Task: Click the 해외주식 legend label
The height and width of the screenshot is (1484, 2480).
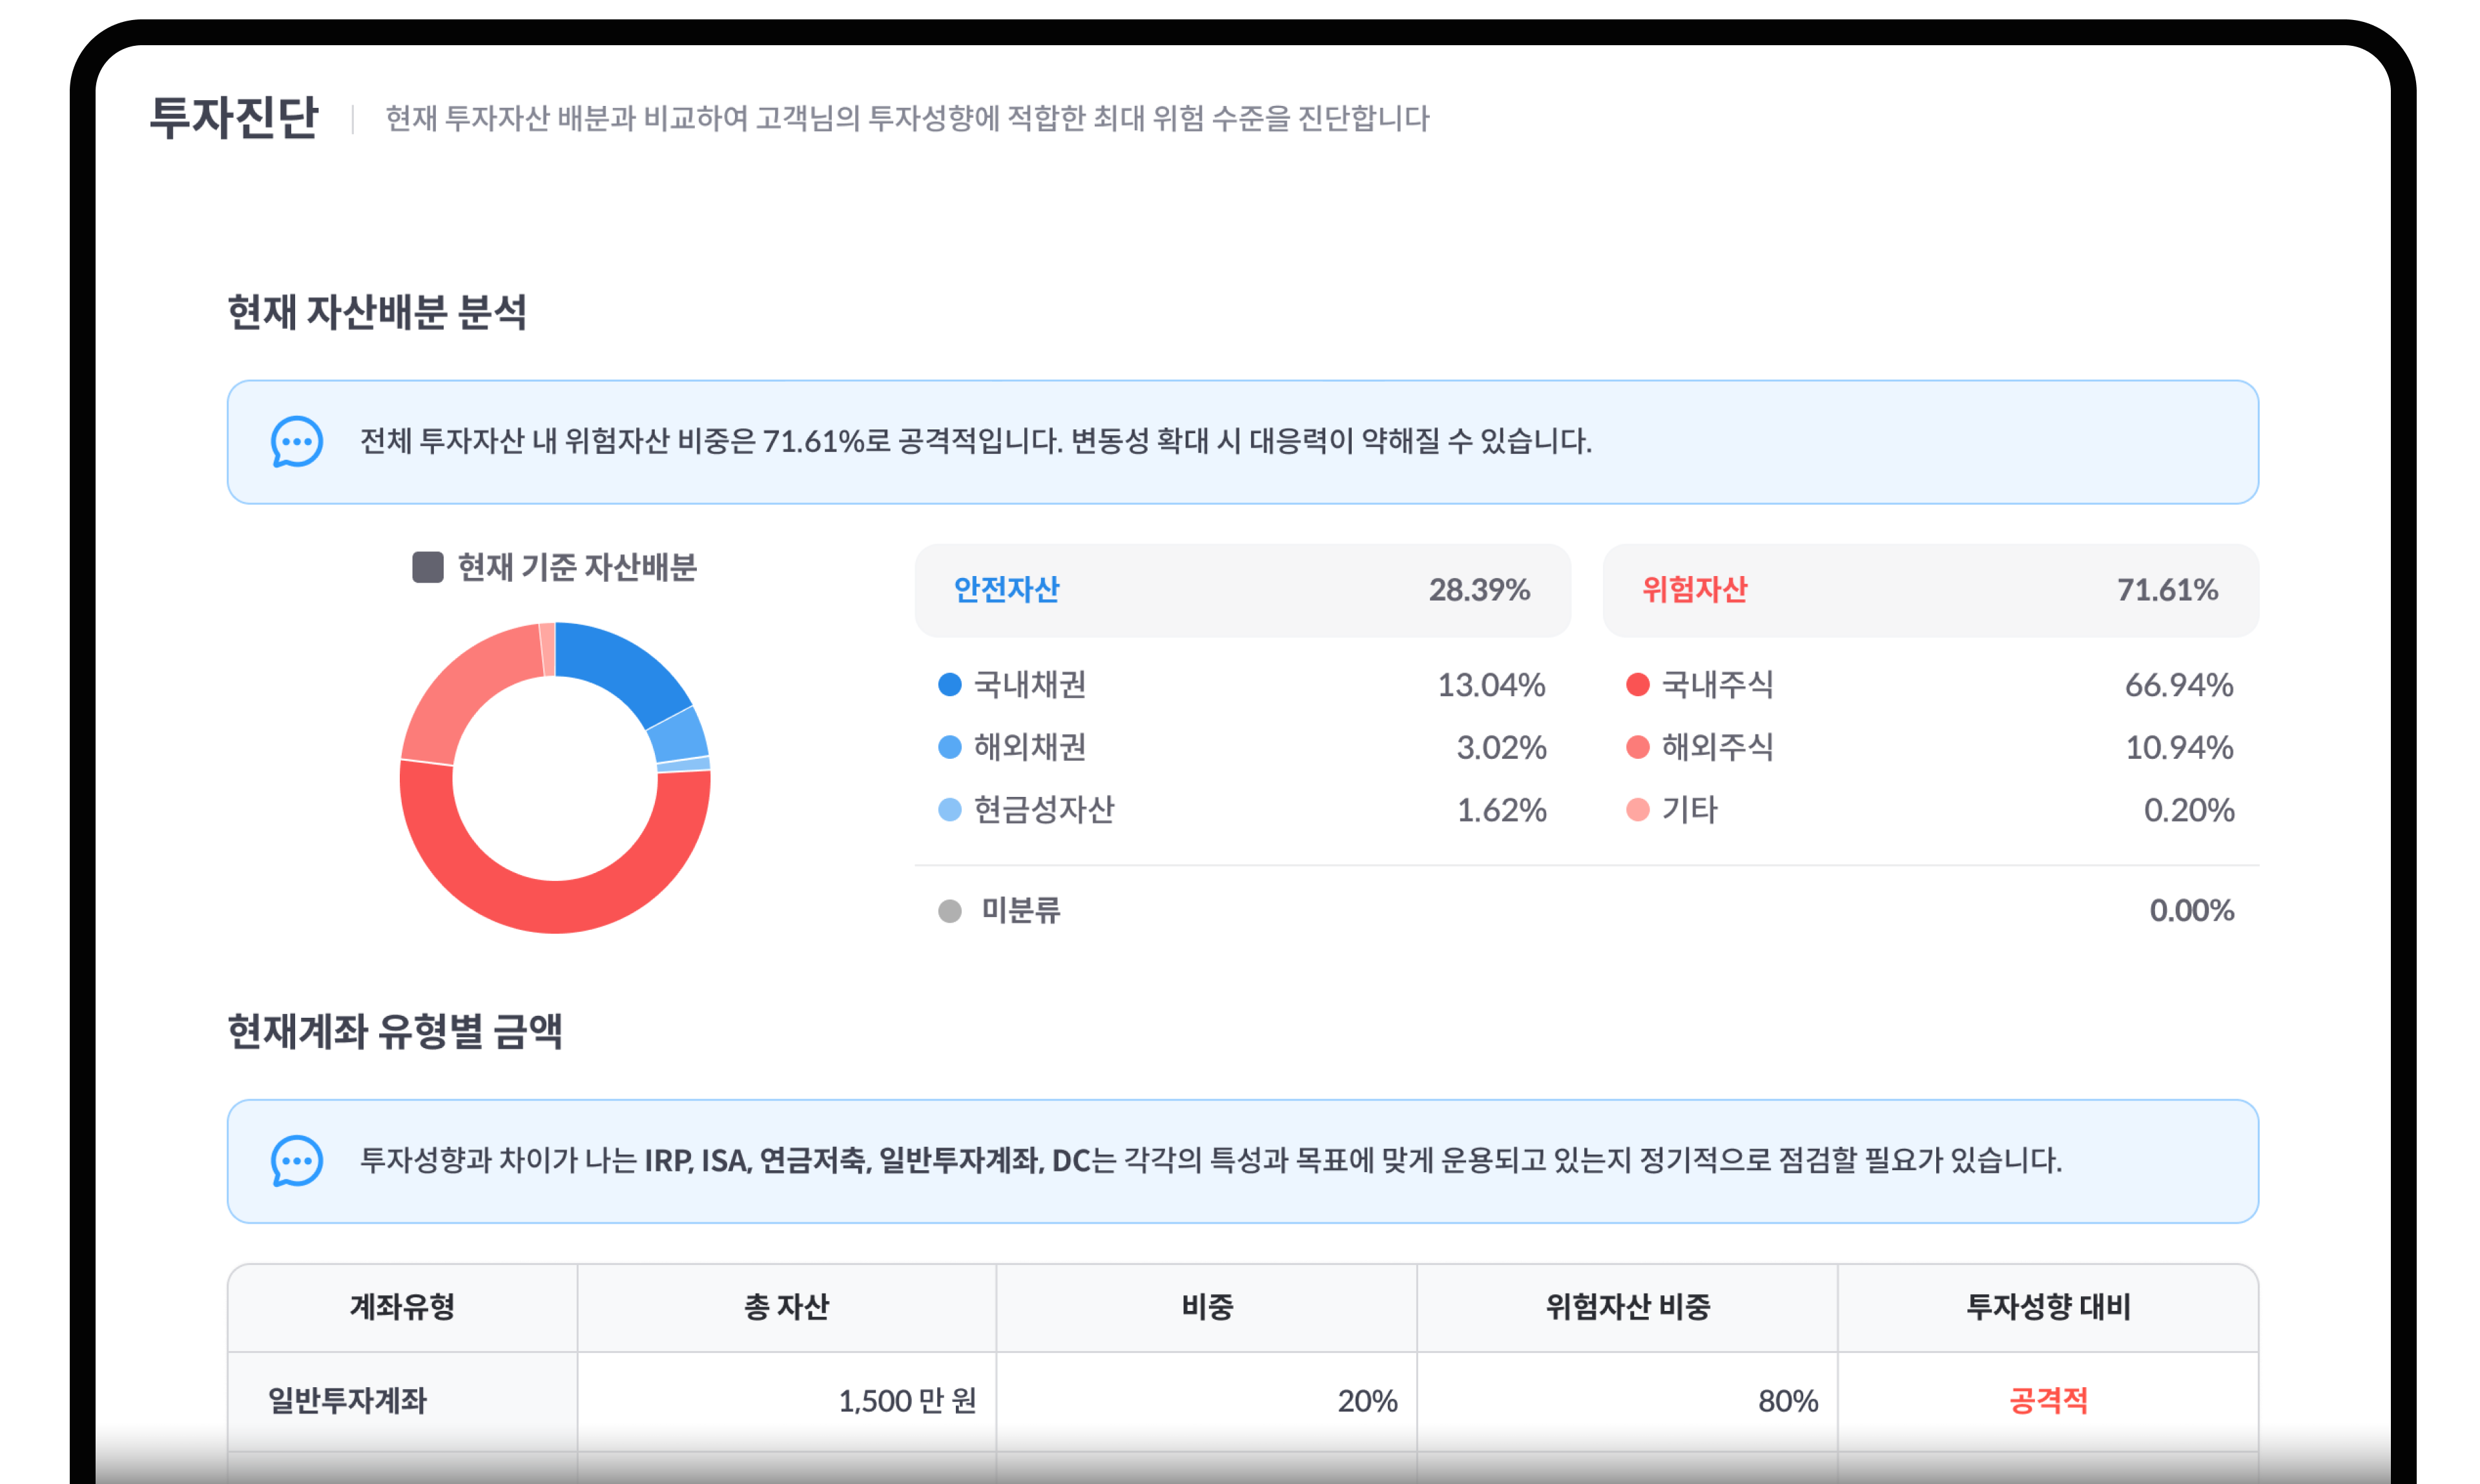Action: 1718,747
